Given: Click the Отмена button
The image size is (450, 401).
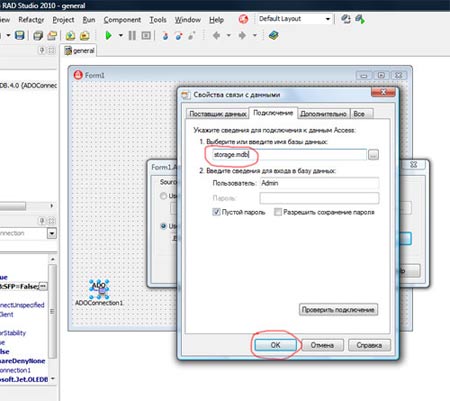Looking at the screenshot, I should coord(322,345).
